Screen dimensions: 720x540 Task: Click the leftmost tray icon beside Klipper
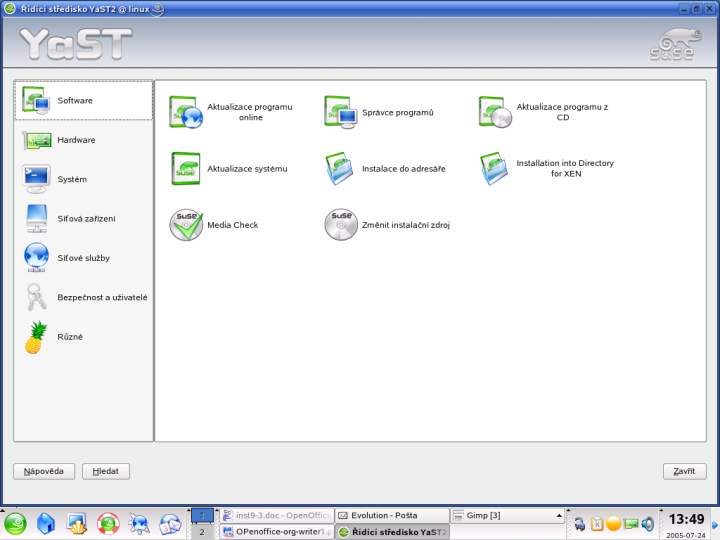580,523
